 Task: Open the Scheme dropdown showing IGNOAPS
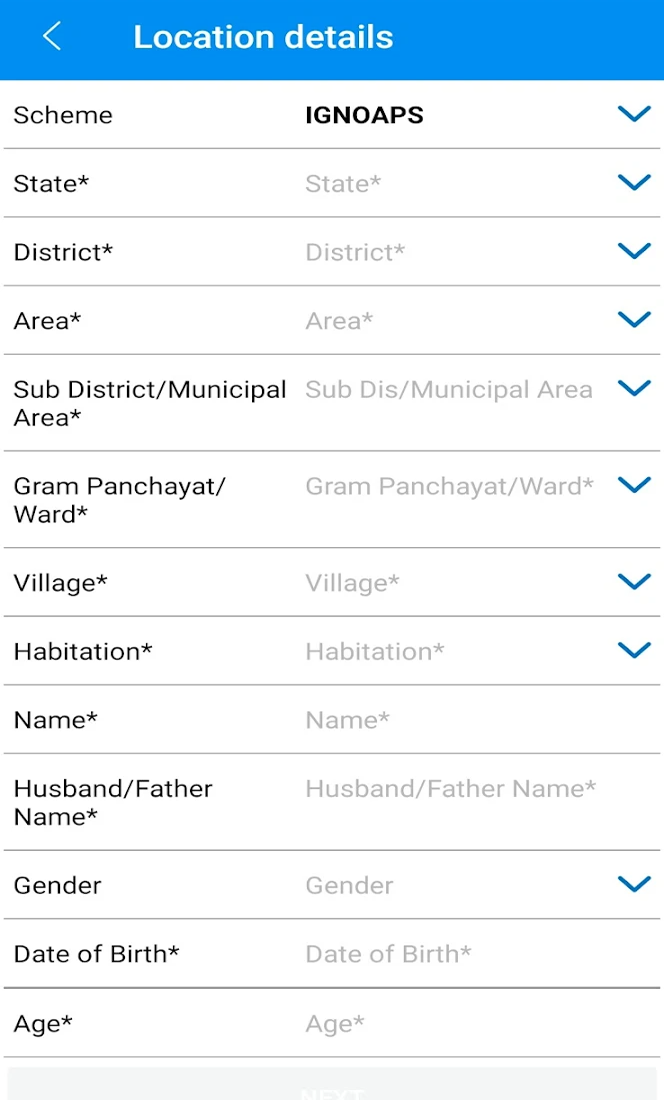(634, 114)
